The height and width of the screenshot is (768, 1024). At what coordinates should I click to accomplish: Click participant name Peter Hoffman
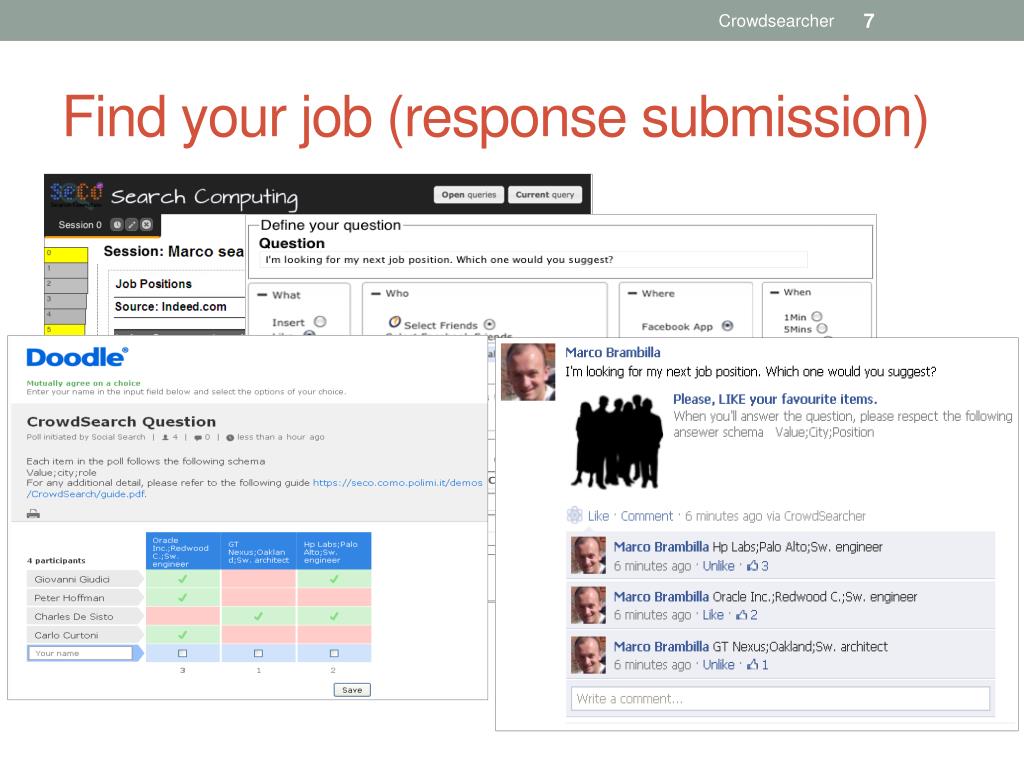(x=69, y=598)
